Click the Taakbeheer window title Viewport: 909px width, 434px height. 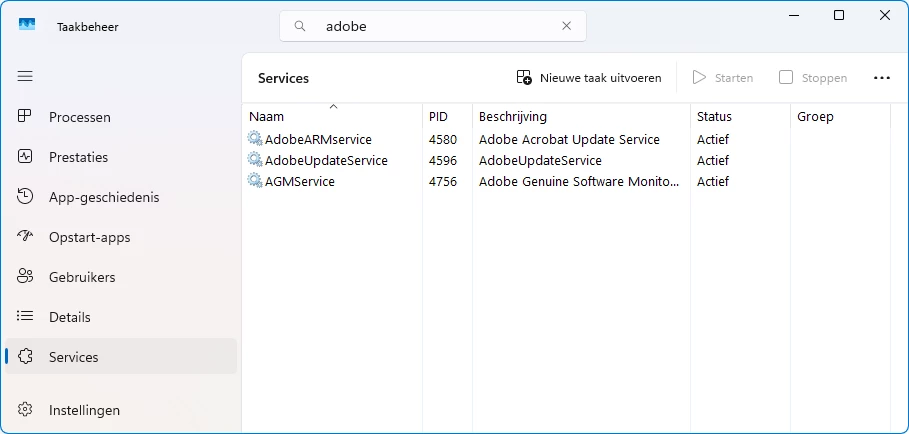[x=88, y=27]
